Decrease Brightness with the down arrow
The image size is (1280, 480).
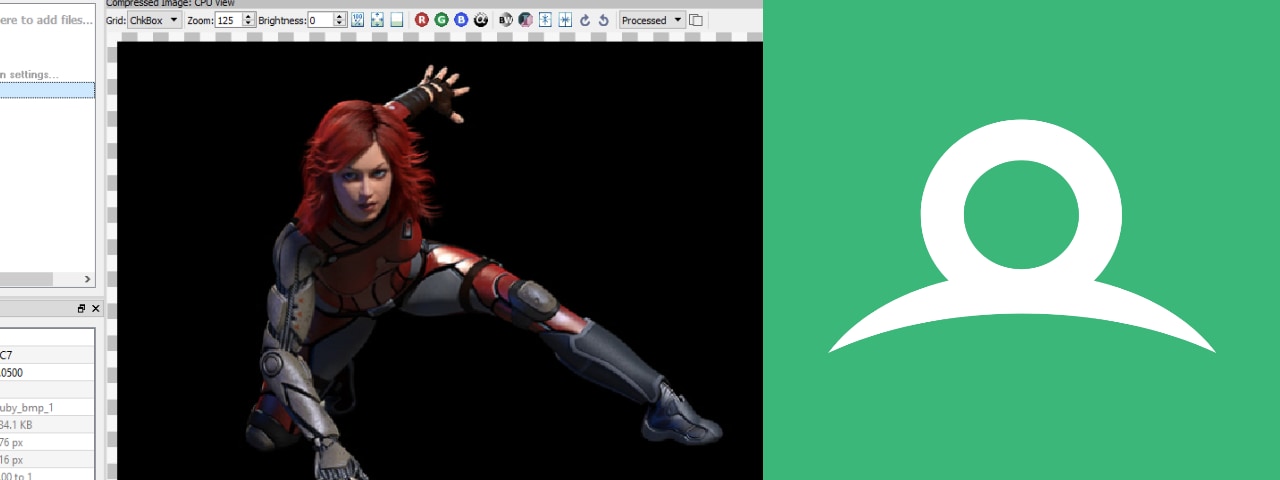click(x=340, y=24)
